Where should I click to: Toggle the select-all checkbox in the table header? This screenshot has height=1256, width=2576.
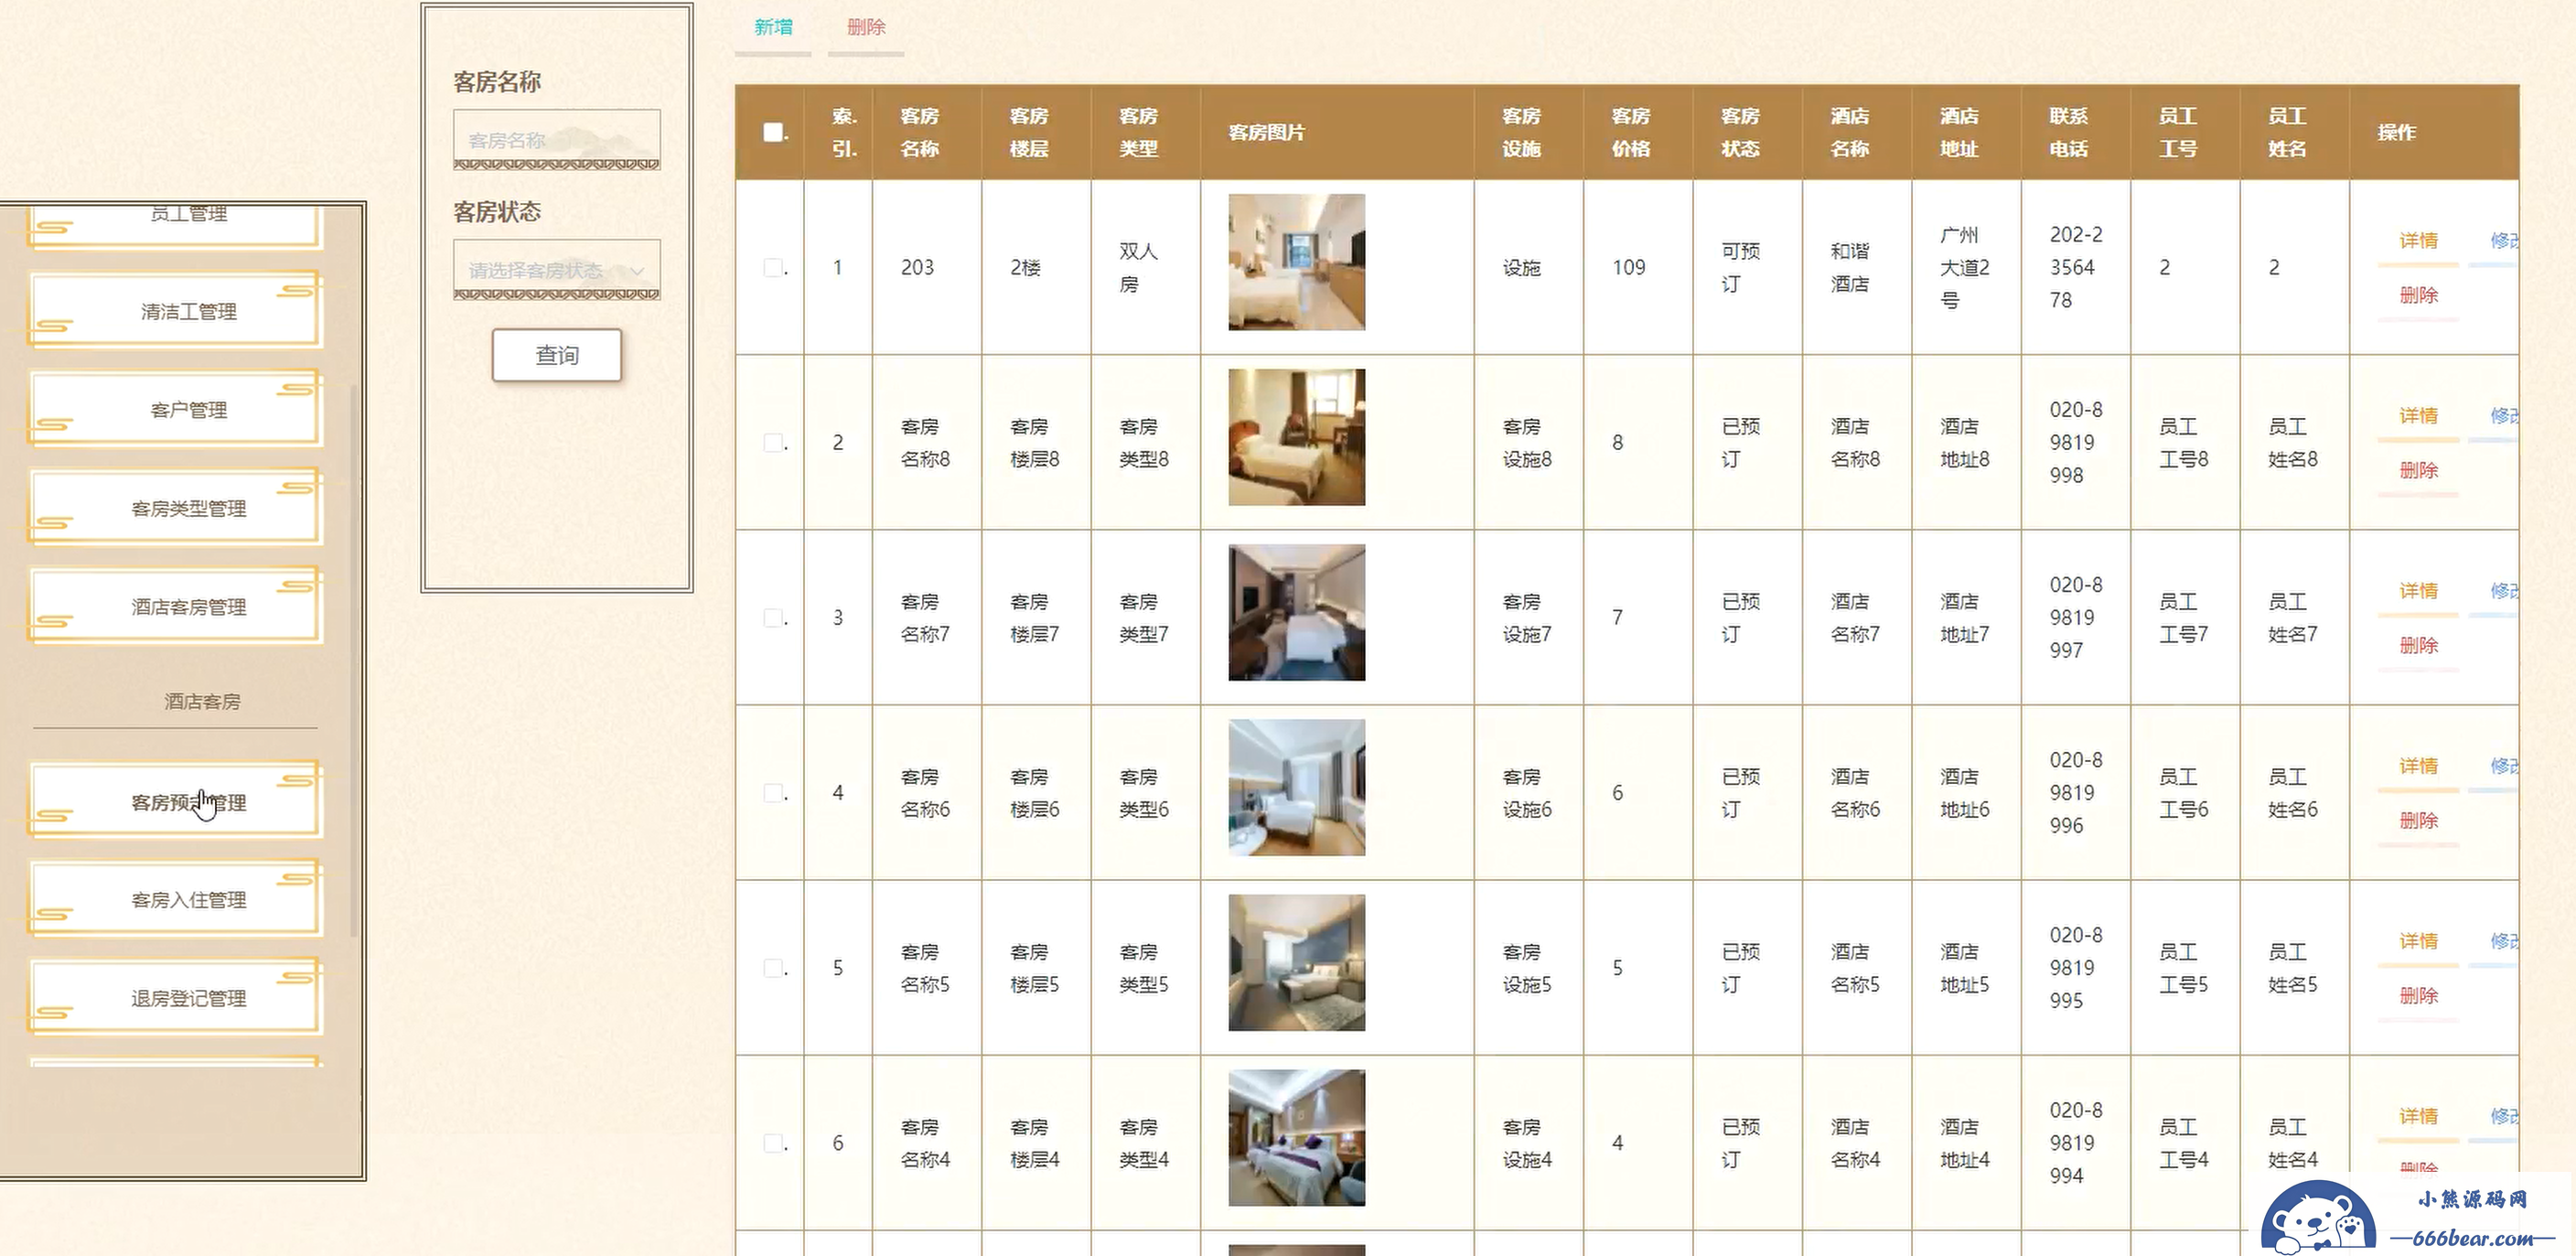[773, 132]
